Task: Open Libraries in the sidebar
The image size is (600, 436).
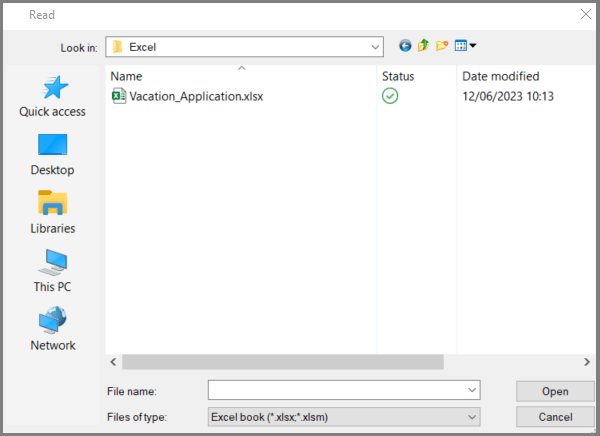Action: tap(52, 212)
